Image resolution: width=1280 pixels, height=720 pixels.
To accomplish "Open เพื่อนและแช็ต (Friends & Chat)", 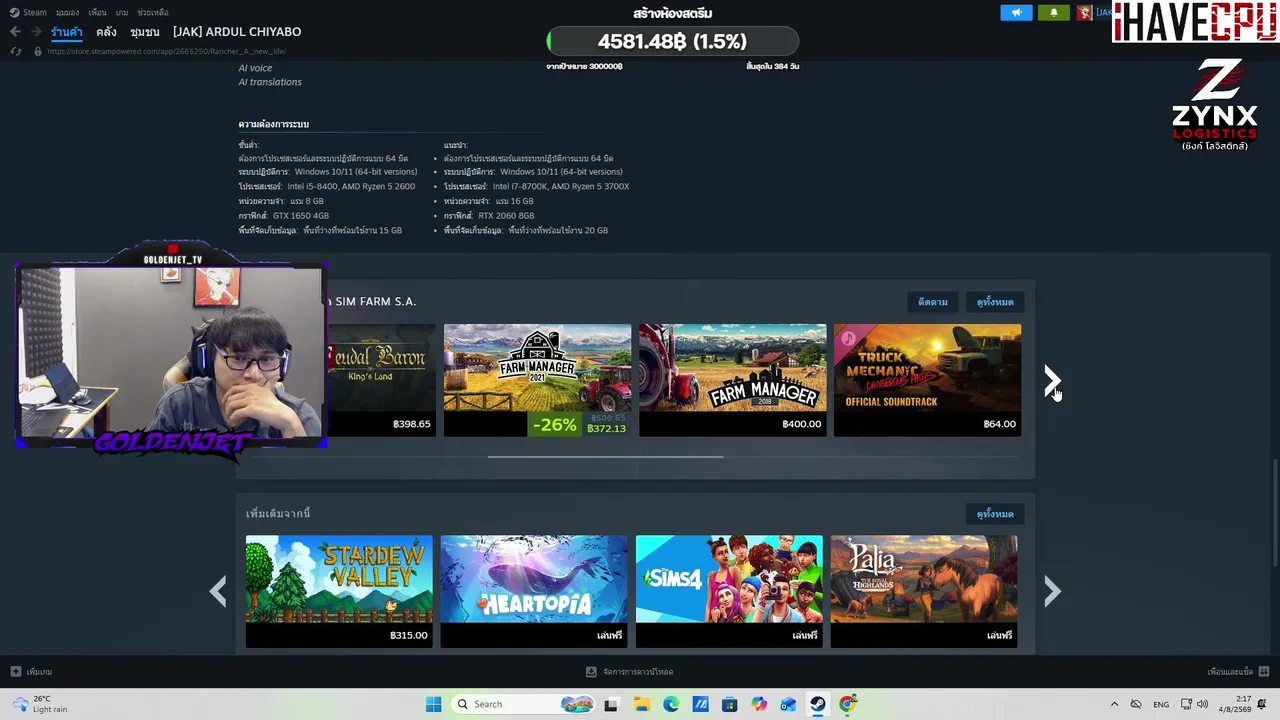I will click(x=1238, y=672).
